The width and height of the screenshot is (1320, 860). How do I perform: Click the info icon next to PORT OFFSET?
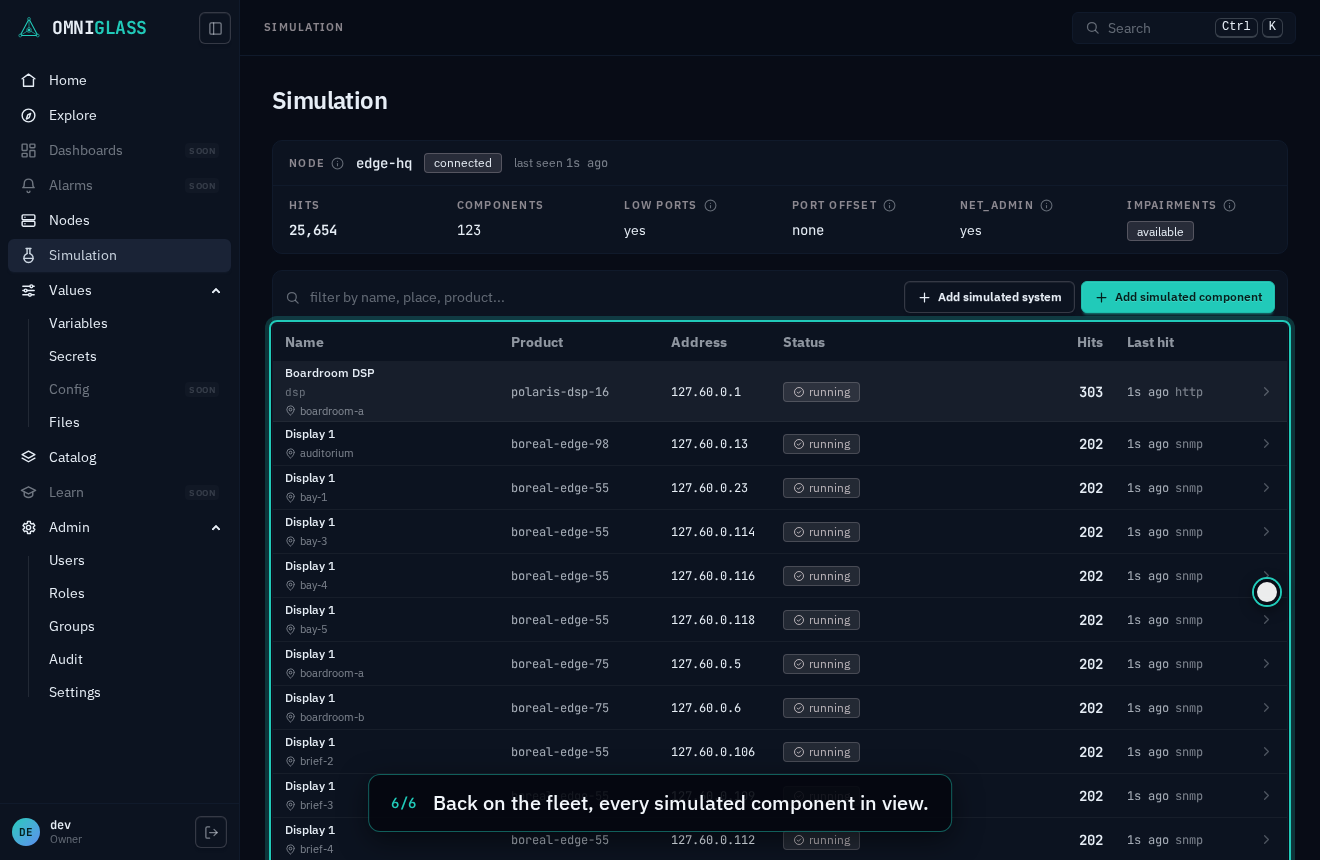pos(890,205)
